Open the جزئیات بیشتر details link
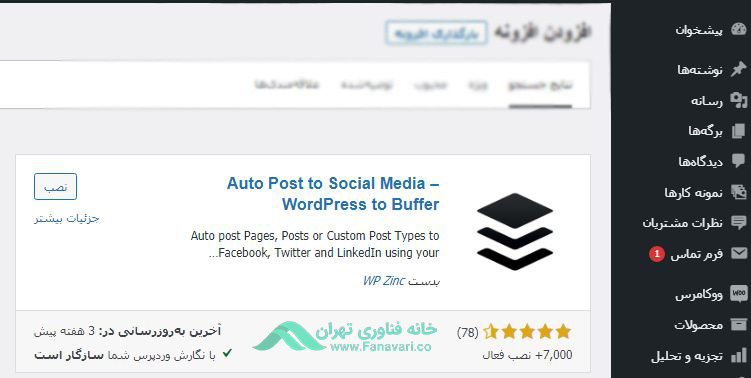This screenshot has width=751, height=378. [67, 218]
